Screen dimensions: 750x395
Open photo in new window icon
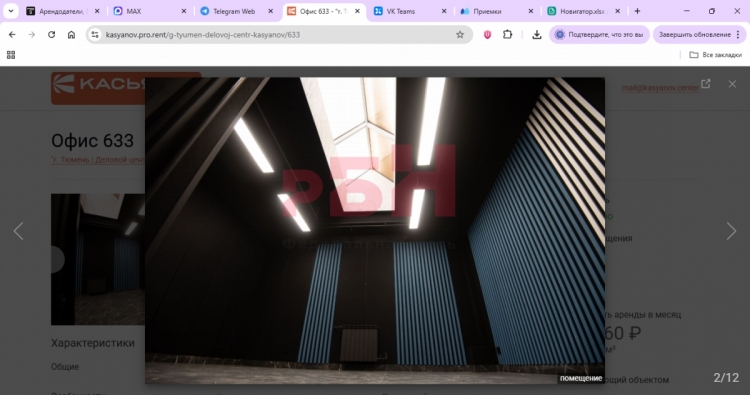[x=706, y=84]
